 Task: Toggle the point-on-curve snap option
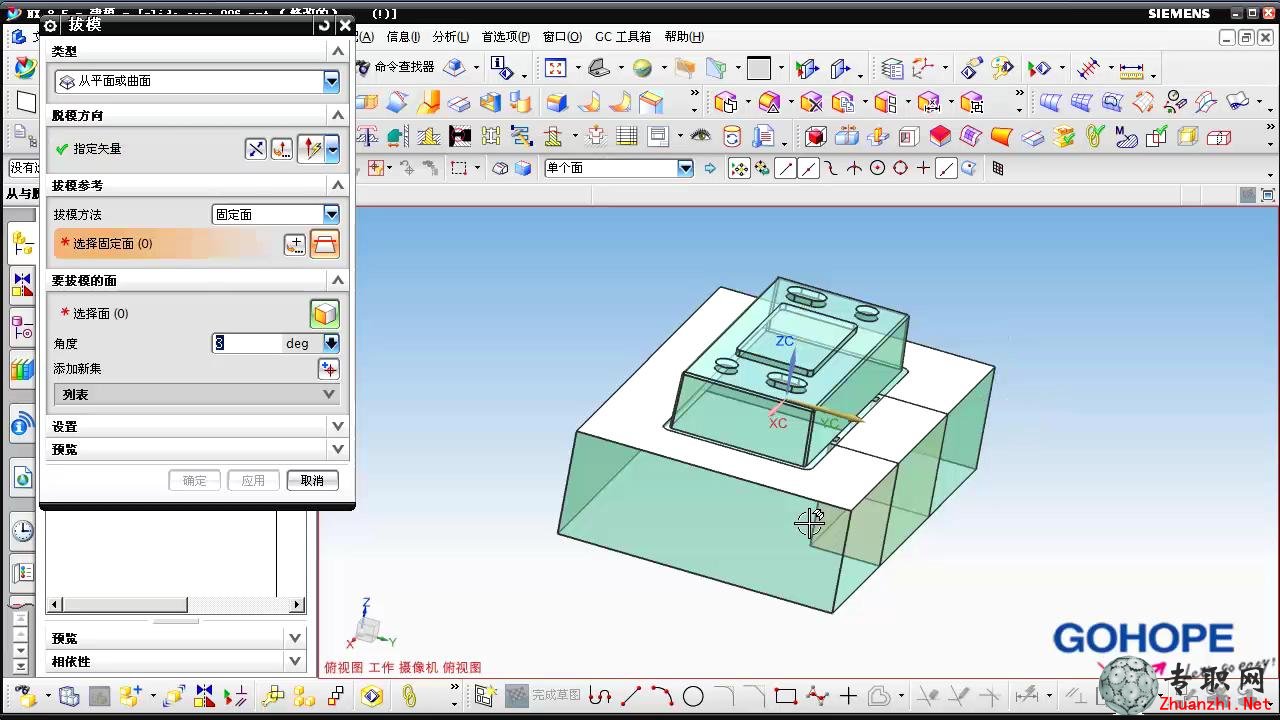[x=946, y=168]
